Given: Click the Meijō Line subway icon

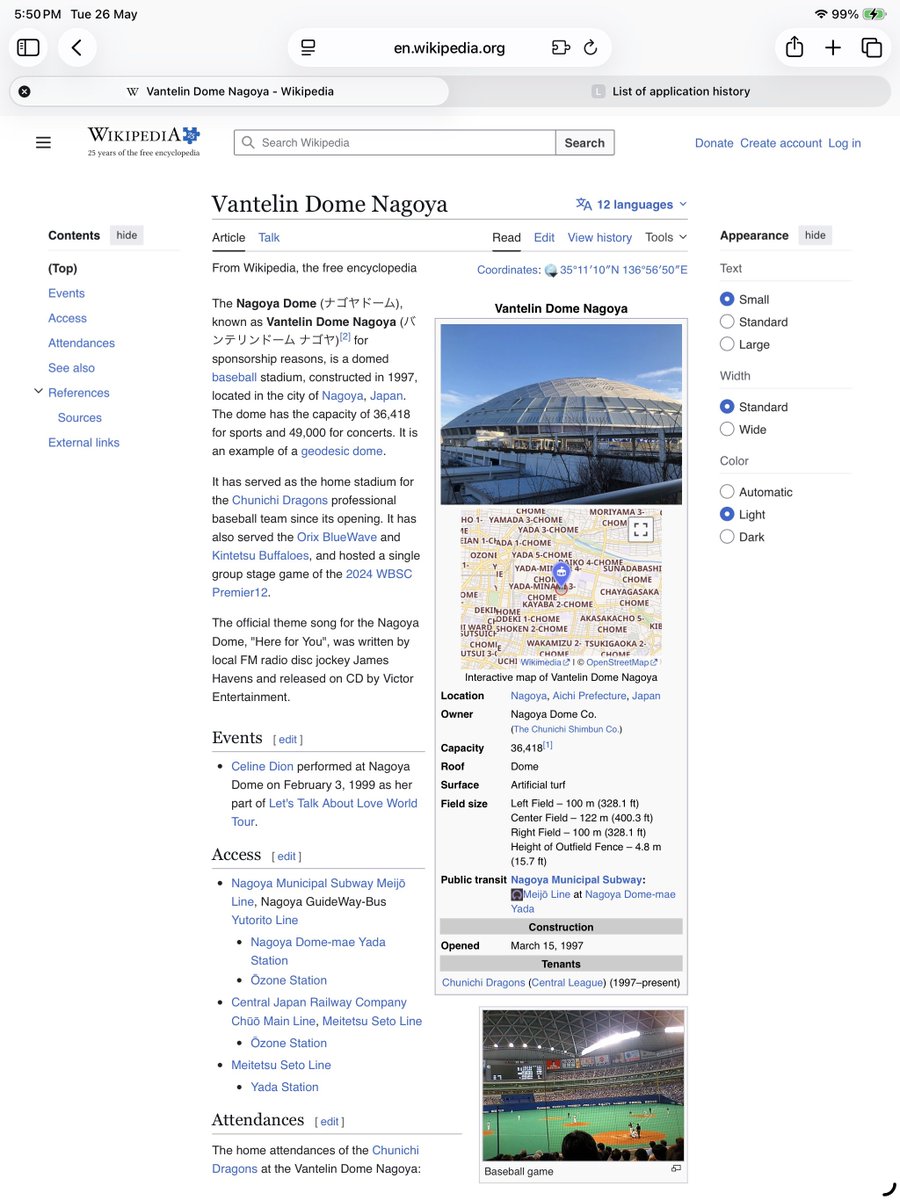Looking at the screenshot, I should click(517, 895).
